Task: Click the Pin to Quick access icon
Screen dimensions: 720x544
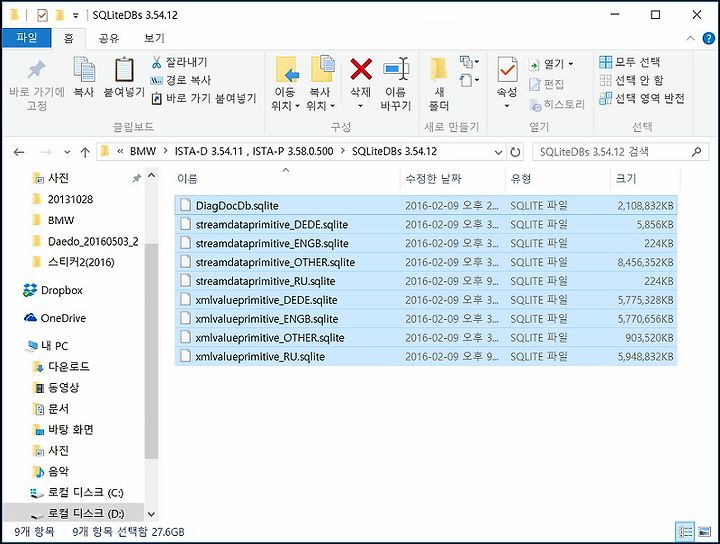Action: coord(36,70)
